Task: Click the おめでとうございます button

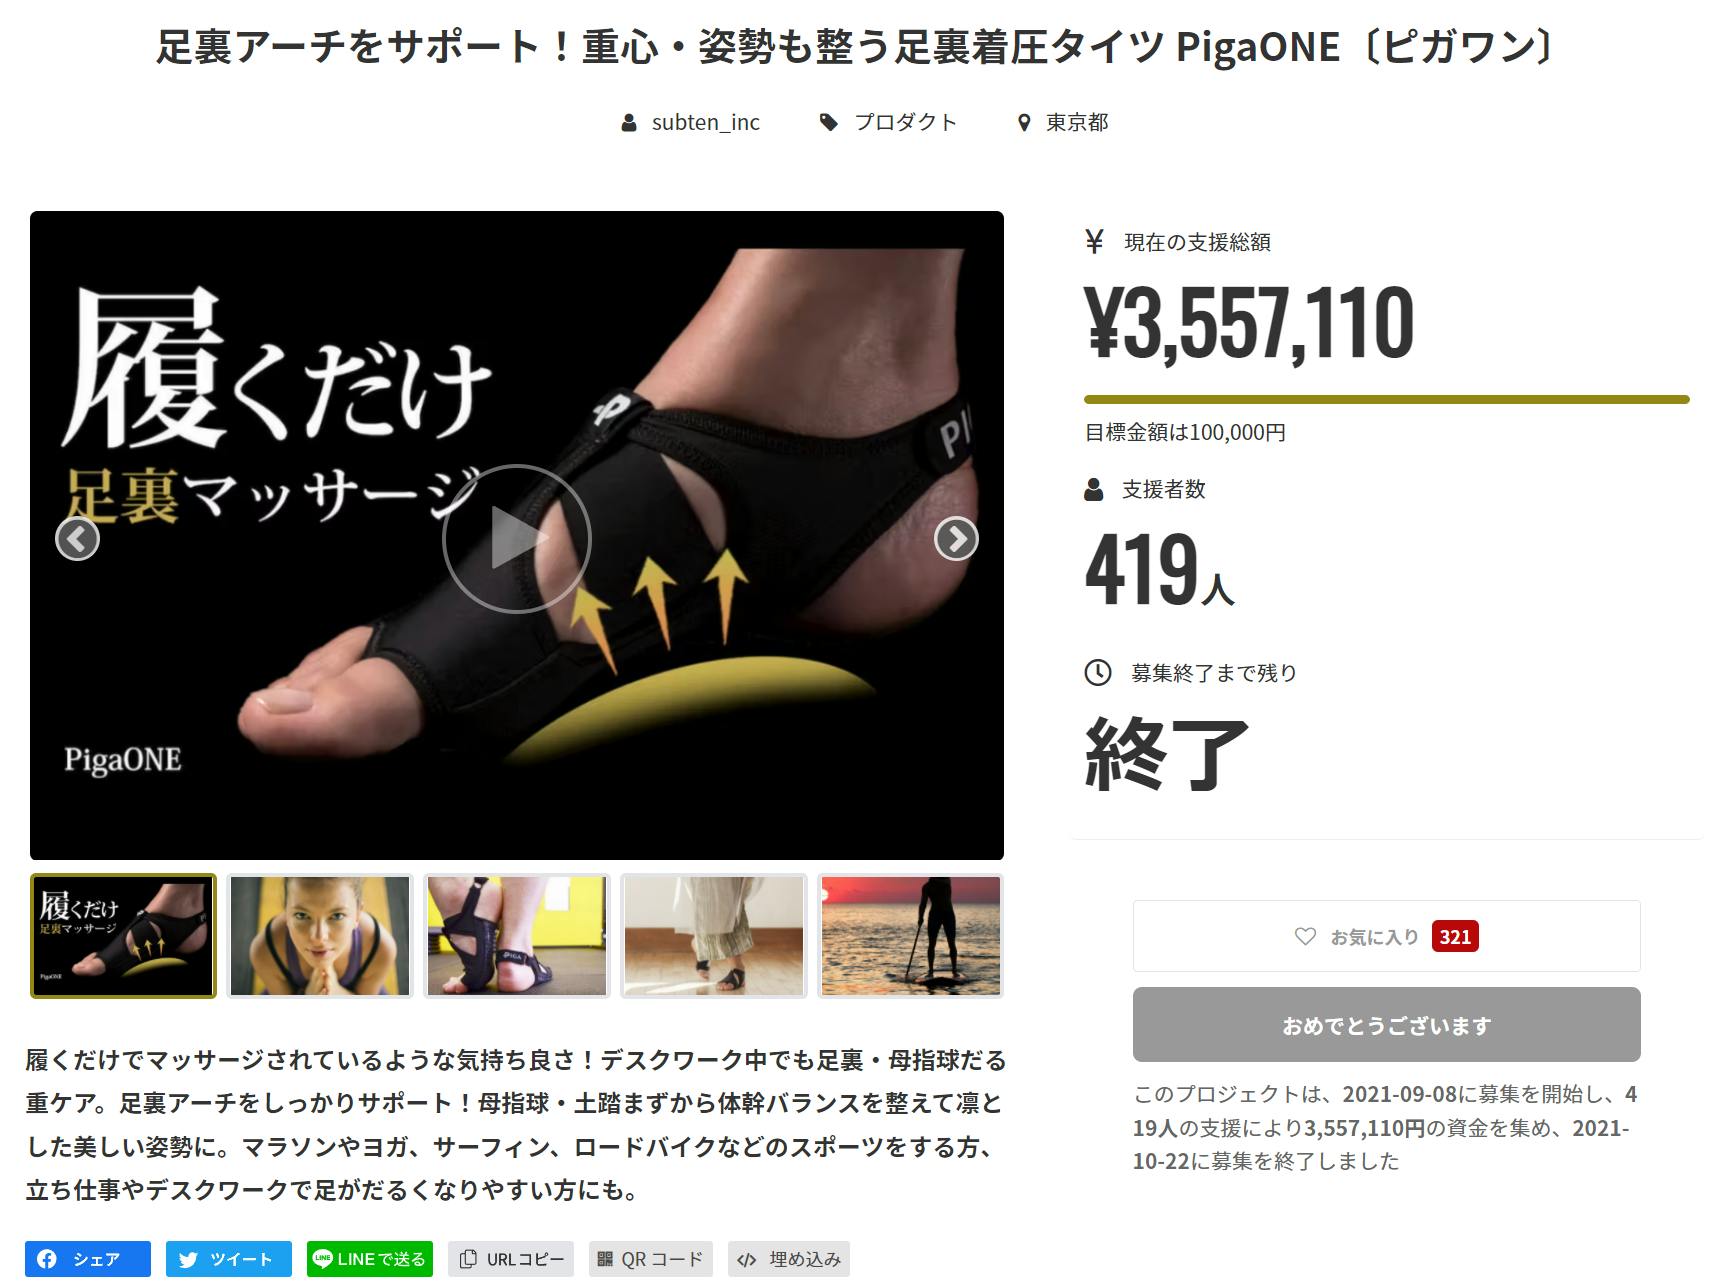Action: click(x=1386, y=1025)
